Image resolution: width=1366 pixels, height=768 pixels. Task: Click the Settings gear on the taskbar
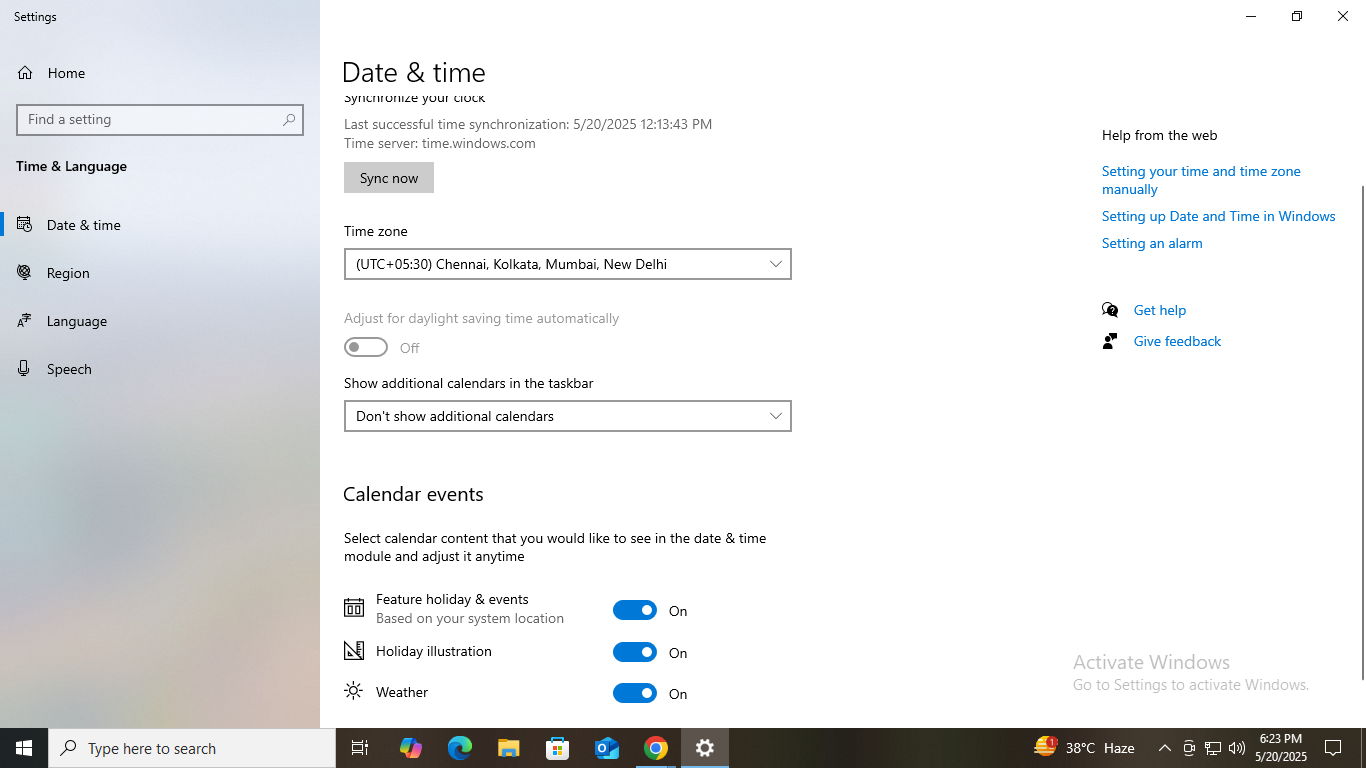[x=705, y=748]
